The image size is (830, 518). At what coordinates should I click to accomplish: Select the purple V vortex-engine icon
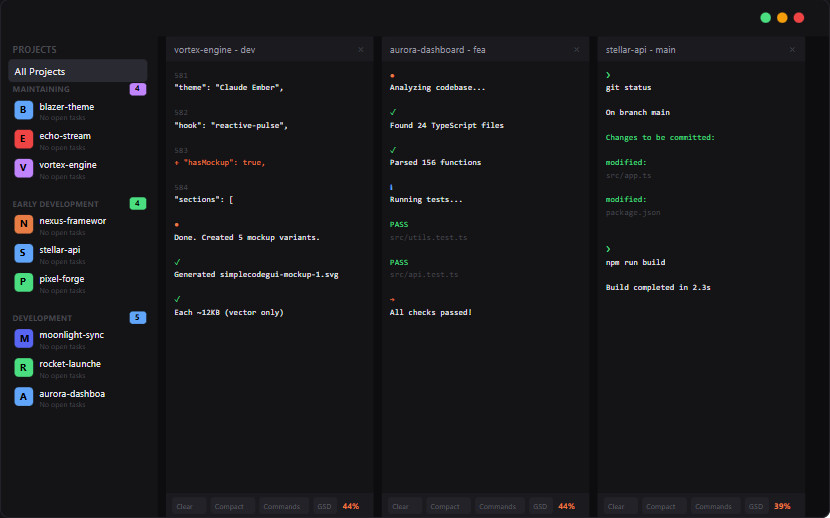point(23,168)
